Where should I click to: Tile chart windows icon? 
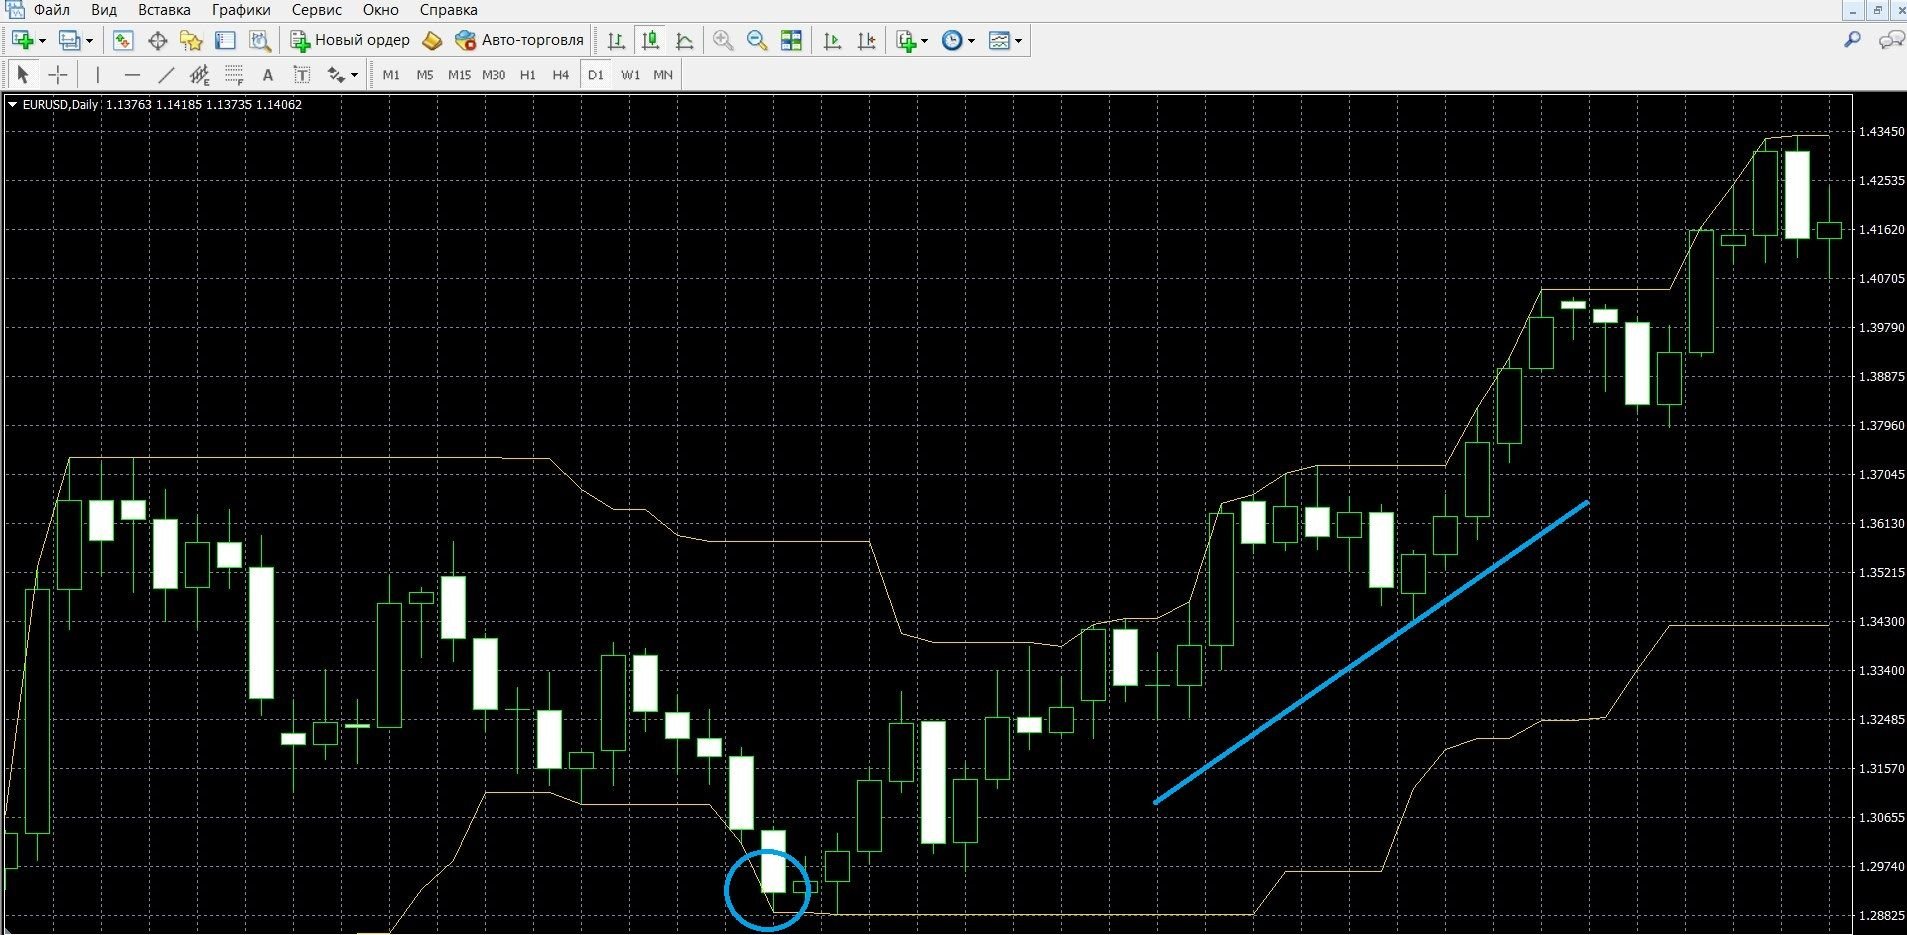[x=791, y=41]
